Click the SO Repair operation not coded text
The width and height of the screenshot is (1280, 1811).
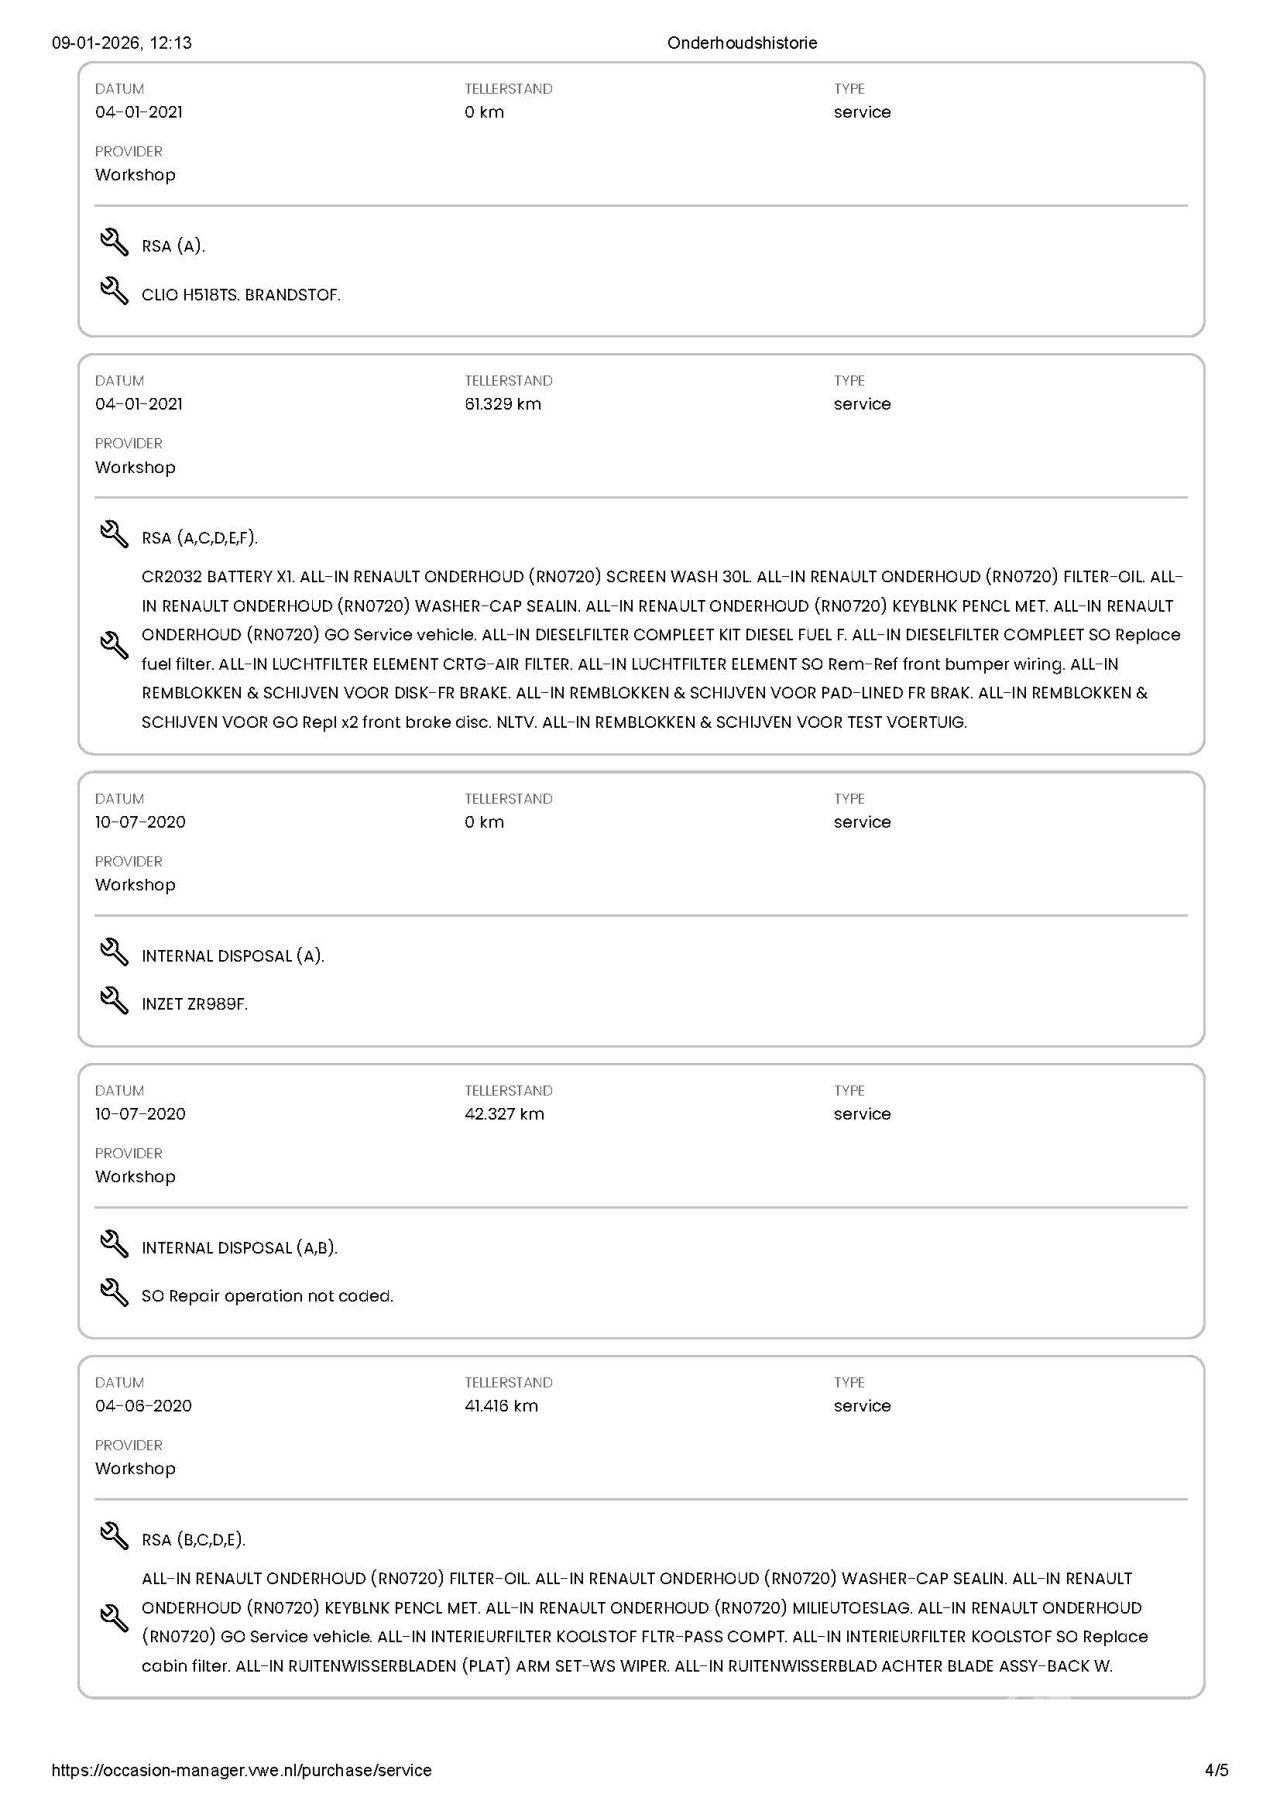tap(267, 1296)
